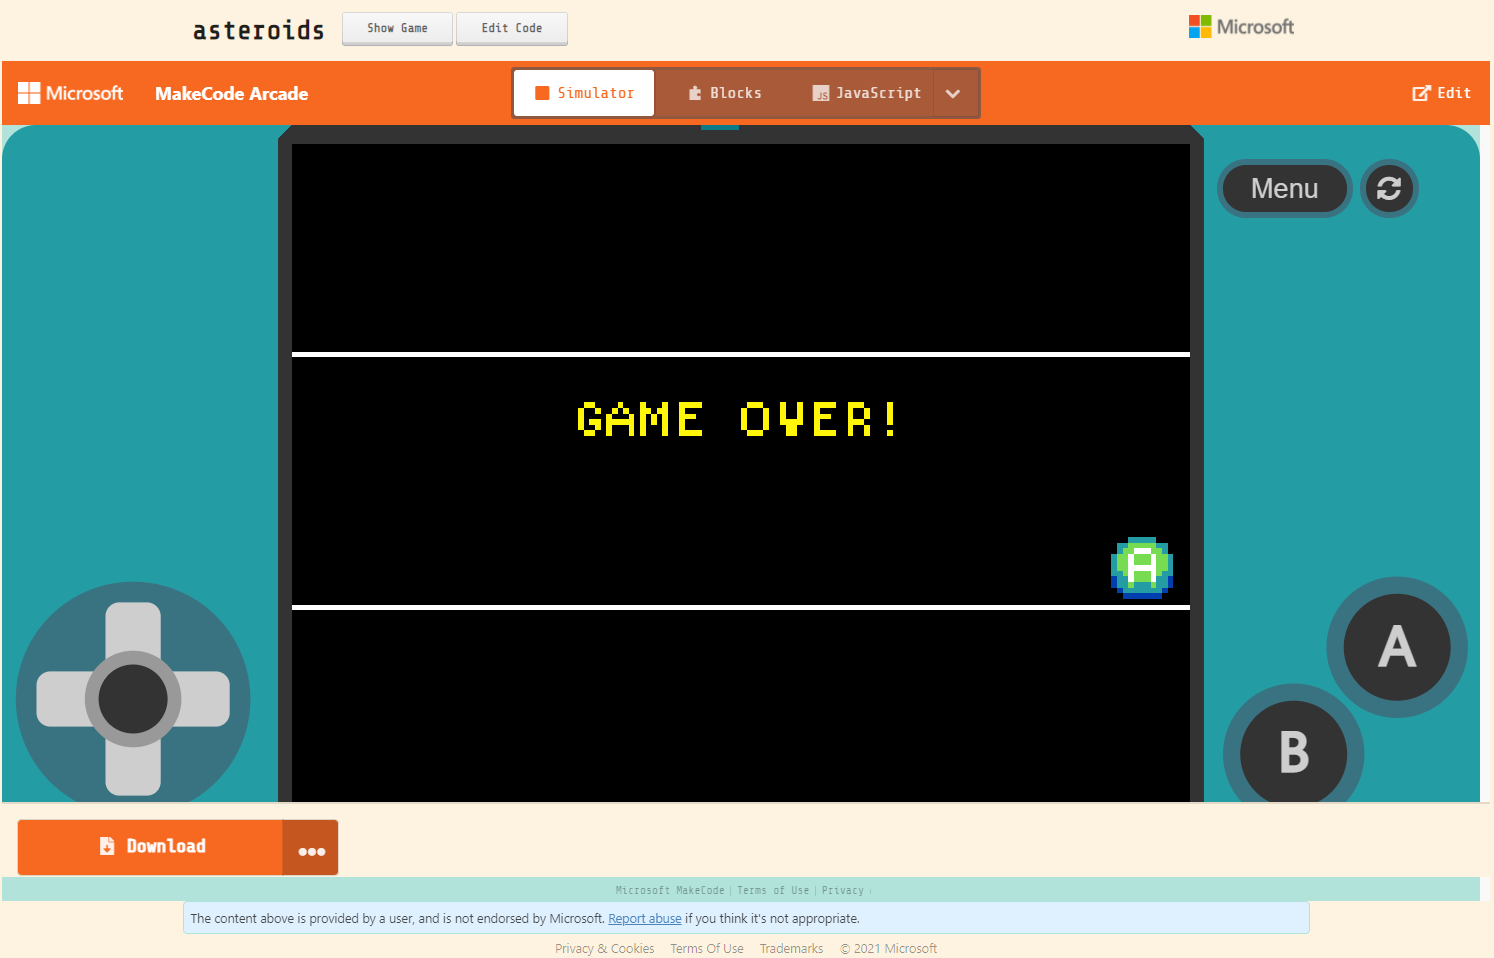
Task: Click the Edit pencil icon in the orange header
Action: (x=1421, y=92)
